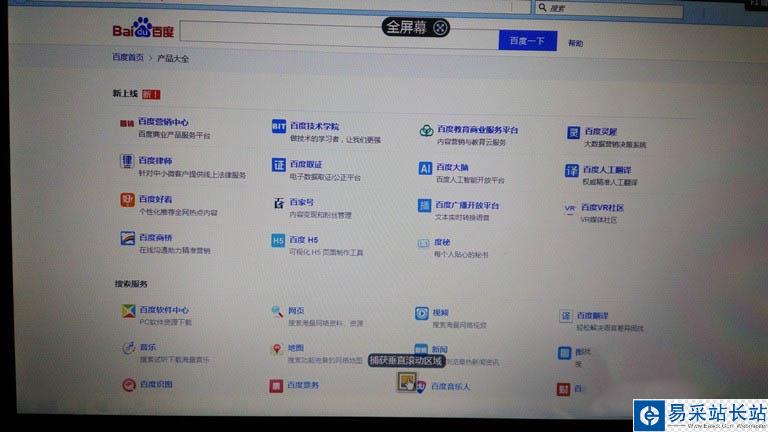Click the 百度取证 icon
768x432 pixels.
tap(279, 165)
